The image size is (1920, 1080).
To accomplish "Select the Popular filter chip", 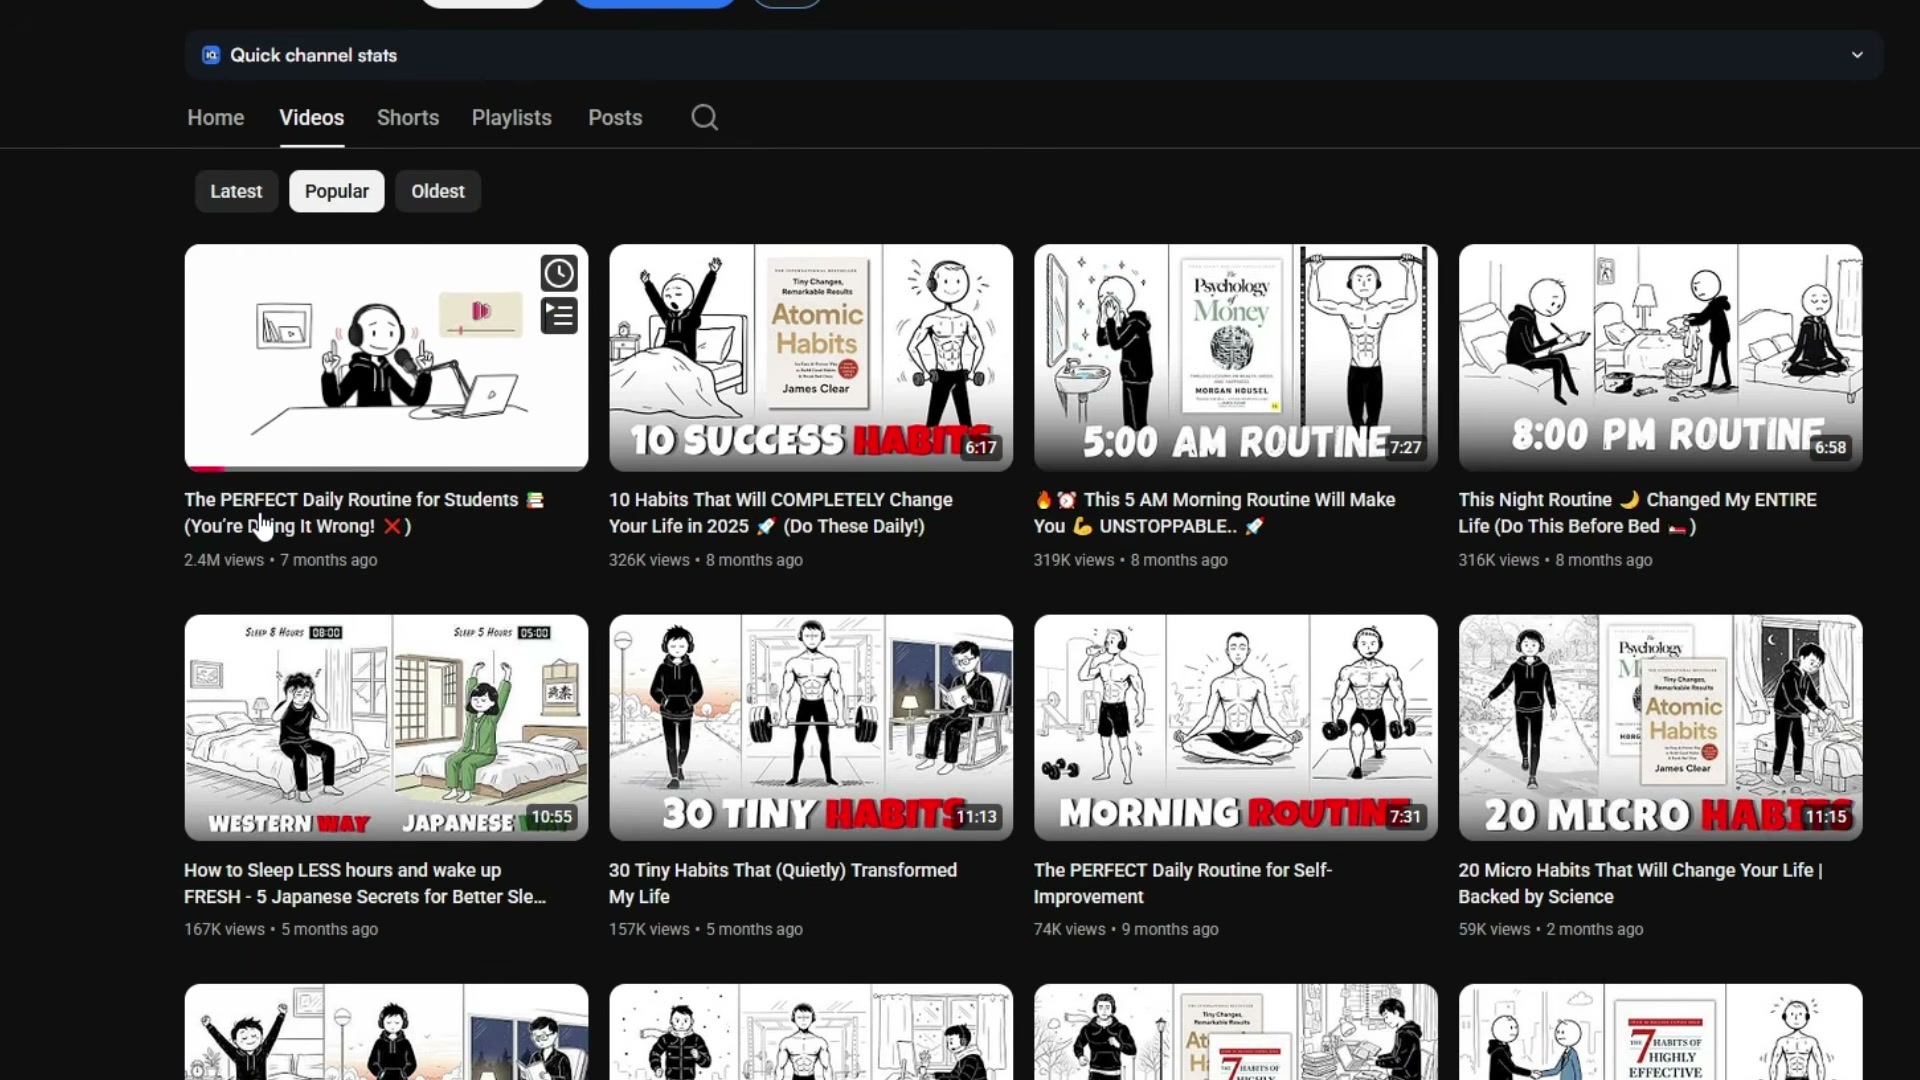I will click(337, 191).
